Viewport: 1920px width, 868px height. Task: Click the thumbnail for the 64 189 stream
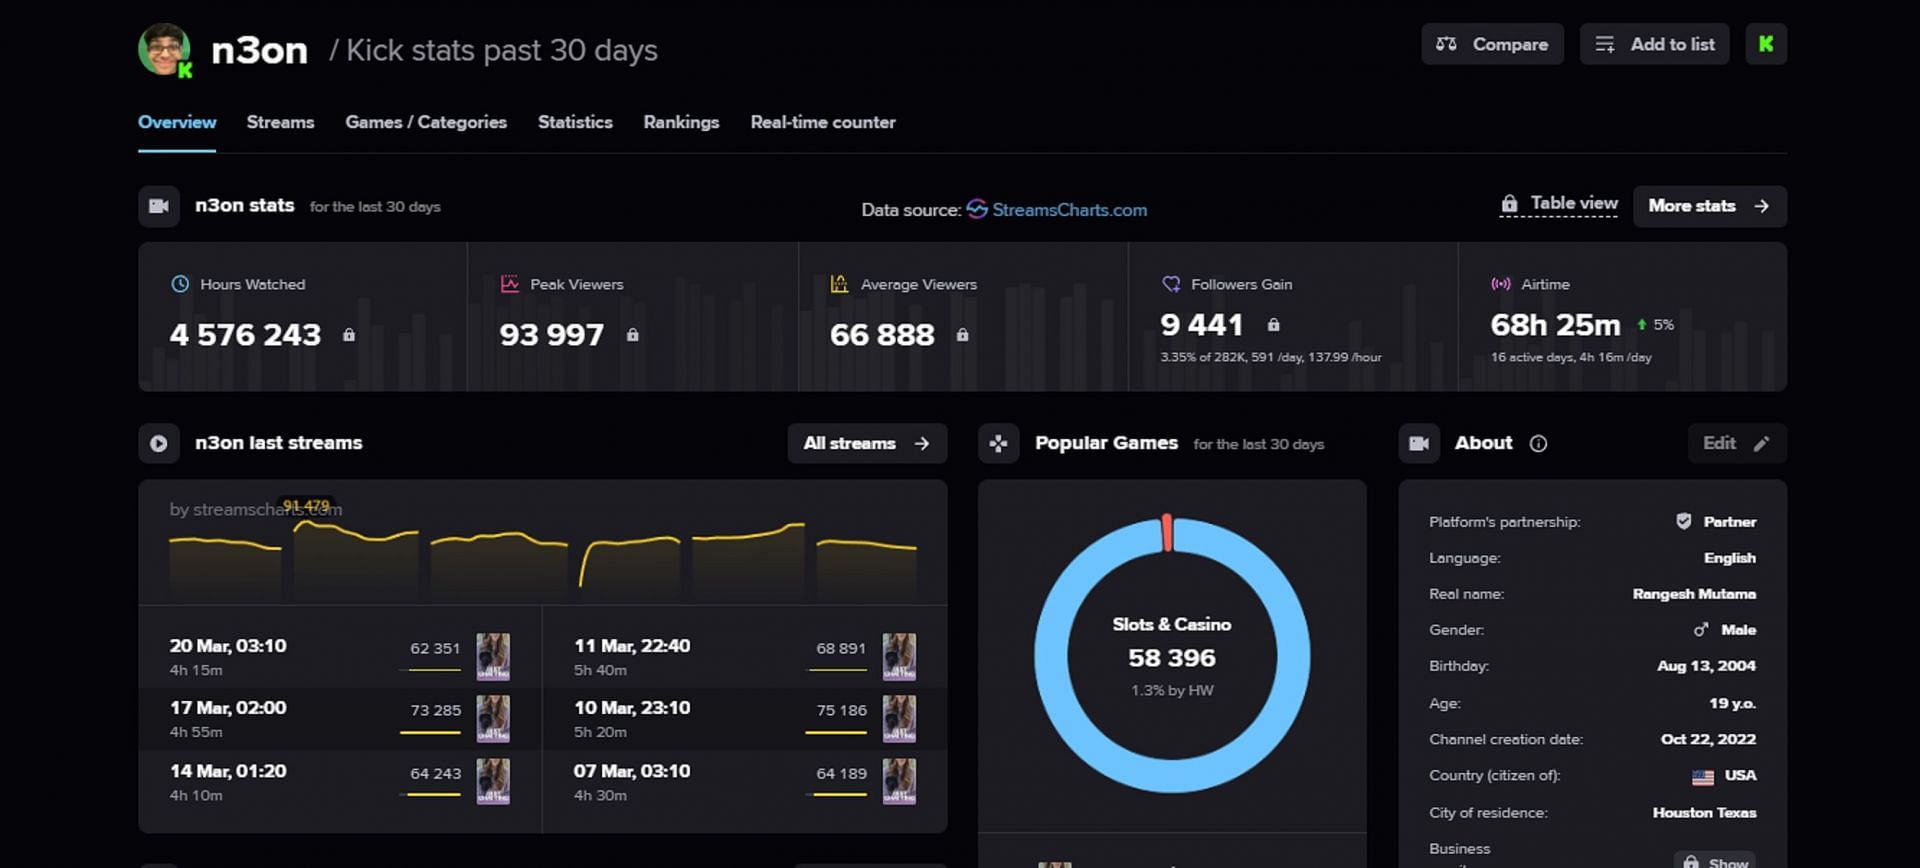[899, 782]
